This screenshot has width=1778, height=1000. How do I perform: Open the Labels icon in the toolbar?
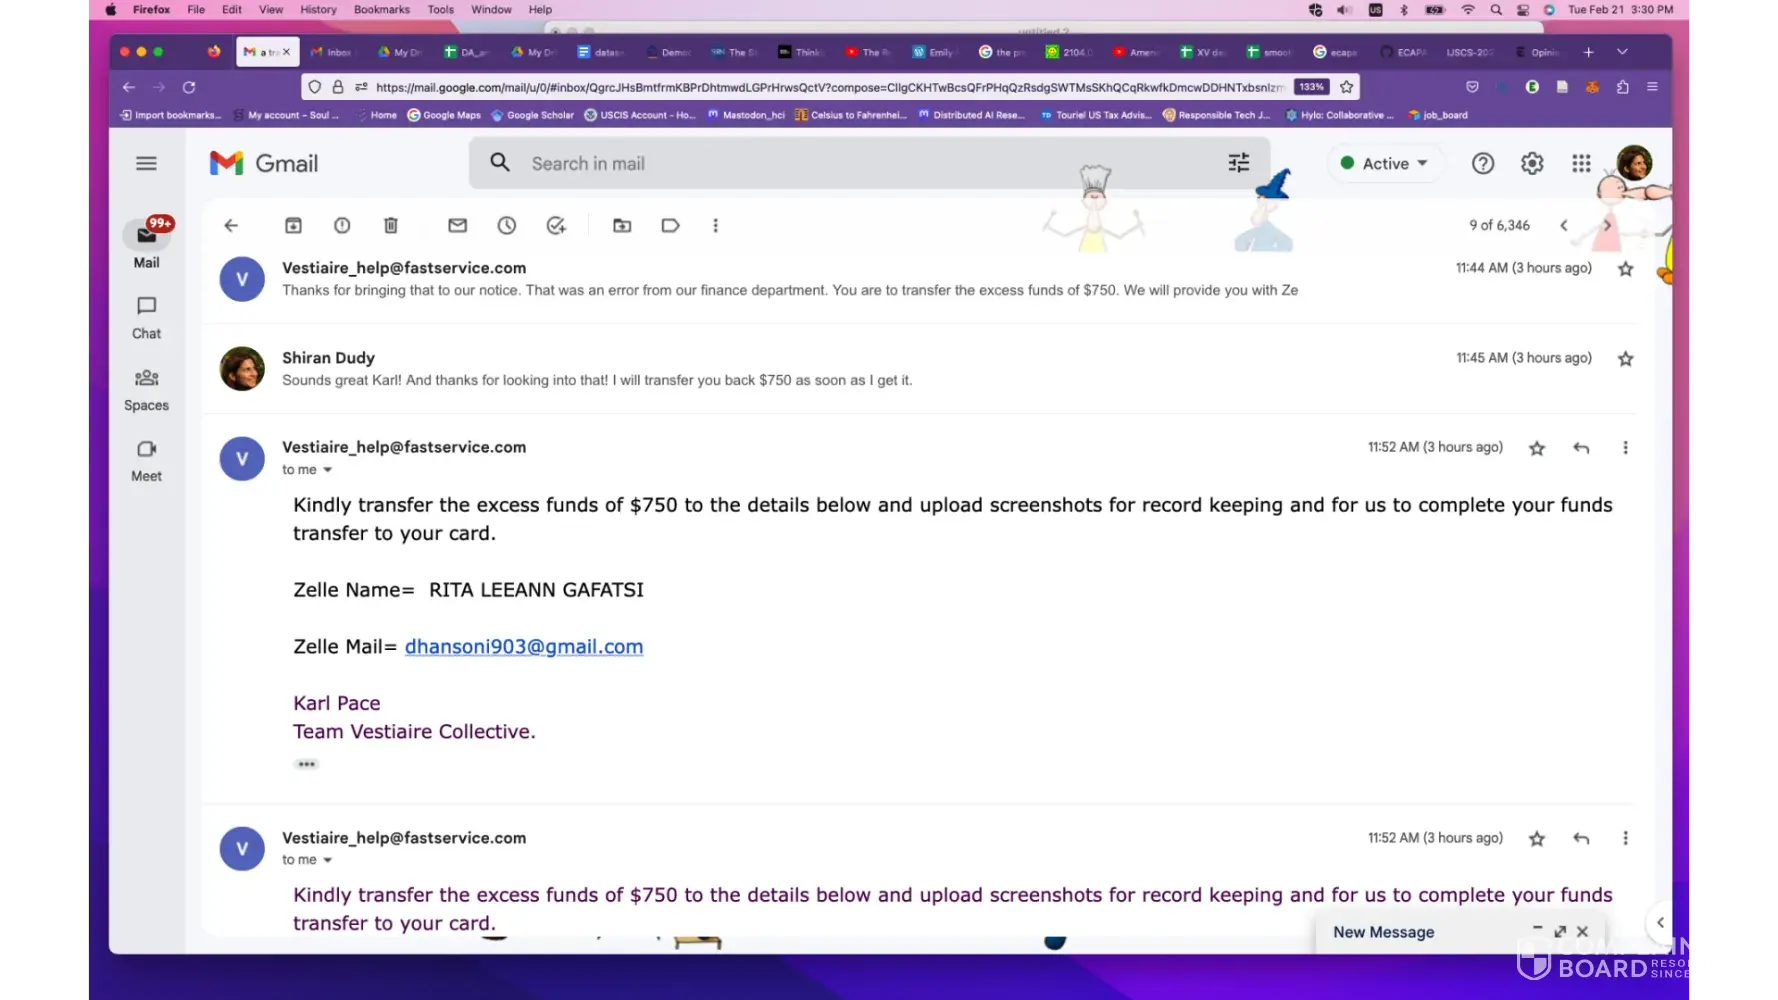[x=671, y=226]
